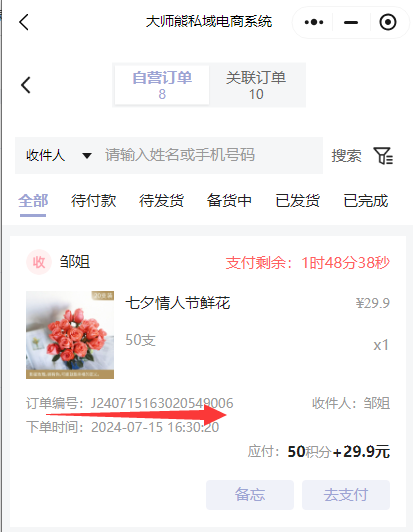
Task: Show 待发货 orders
Action: (161, 201)
